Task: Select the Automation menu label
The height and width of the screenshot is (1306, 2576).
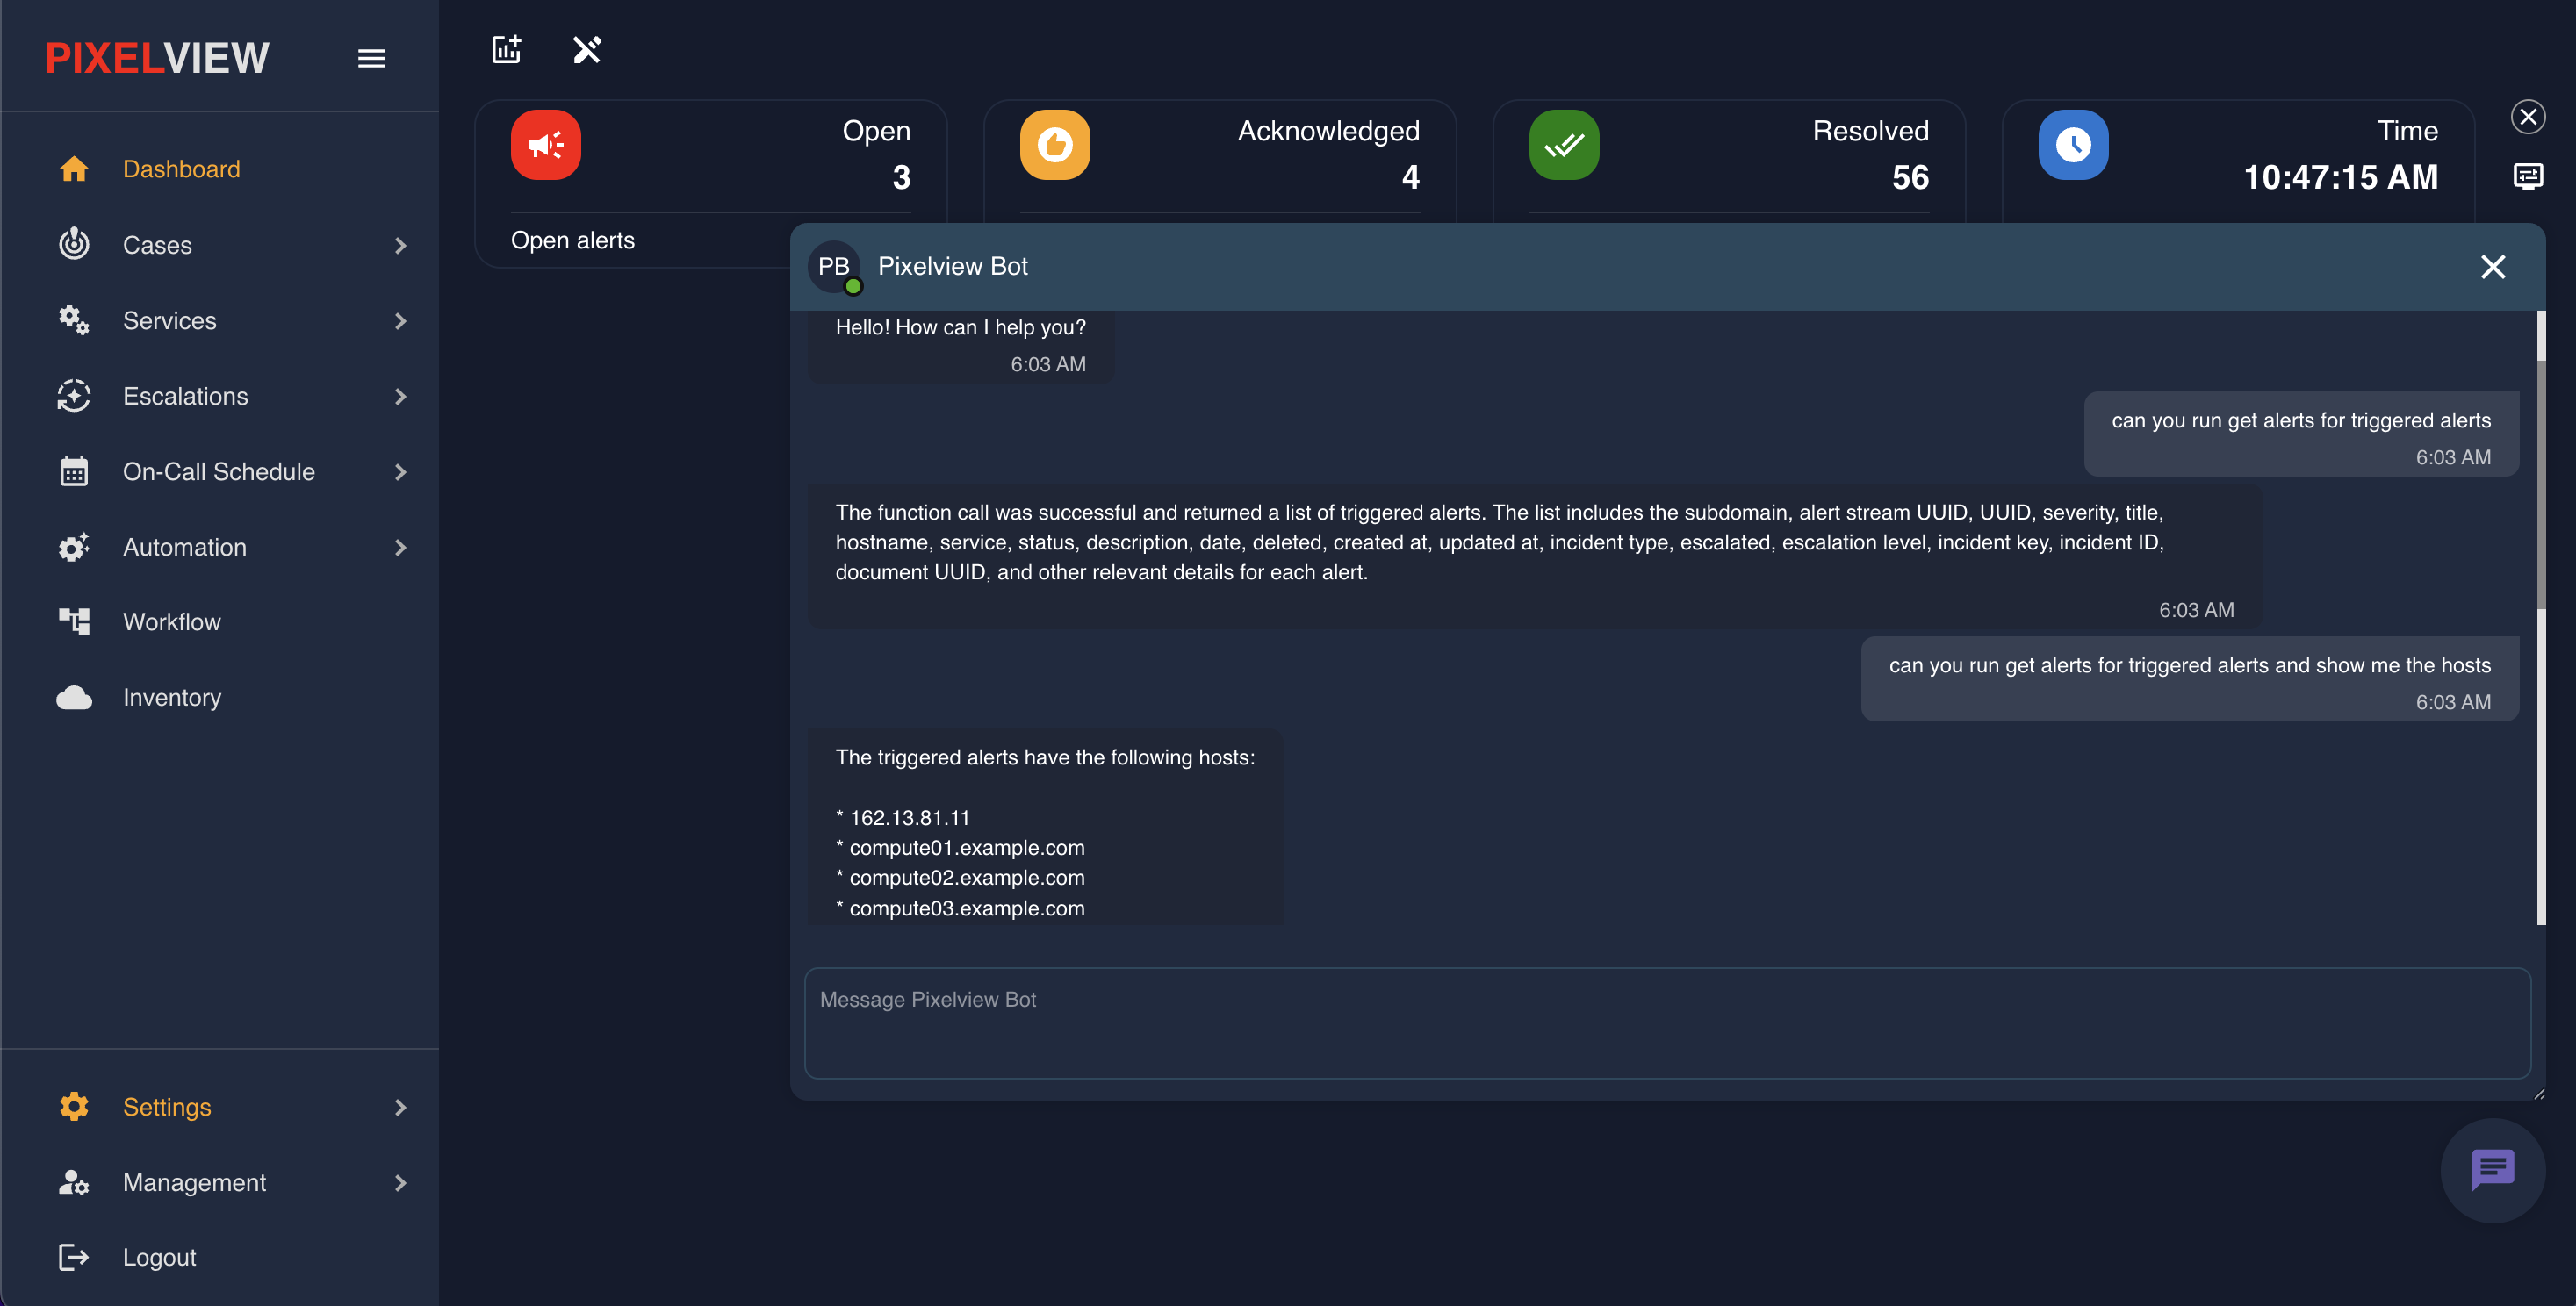Action: (x=185, y=547)
